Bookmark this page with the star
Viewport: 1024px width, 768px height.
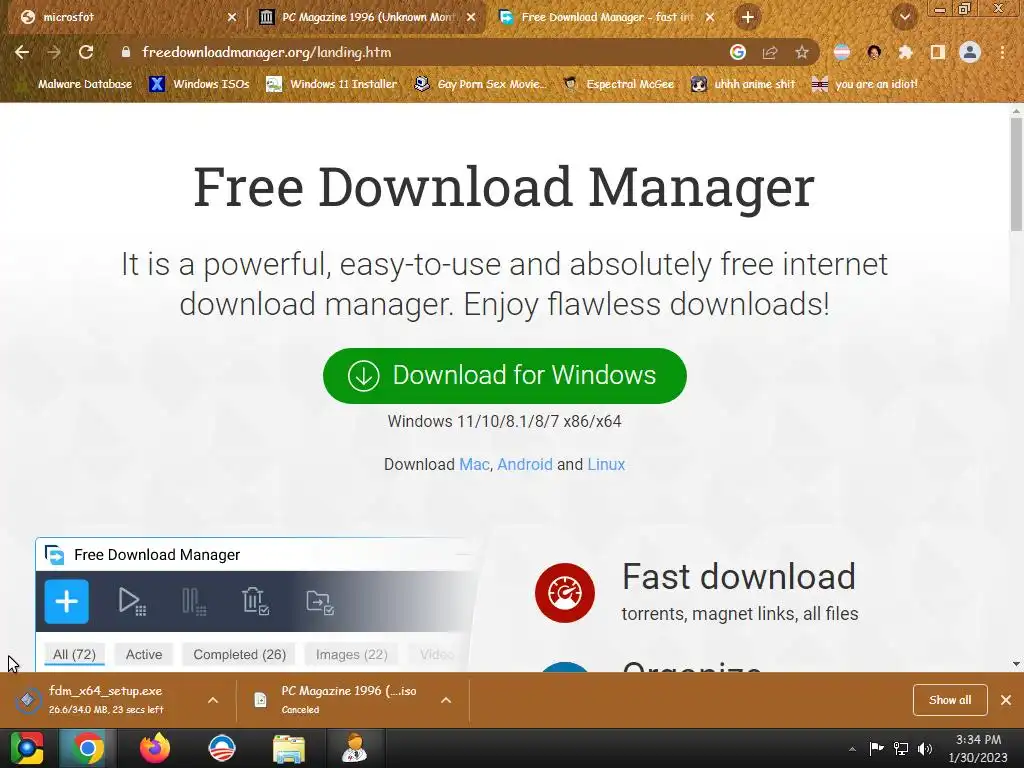802,52
